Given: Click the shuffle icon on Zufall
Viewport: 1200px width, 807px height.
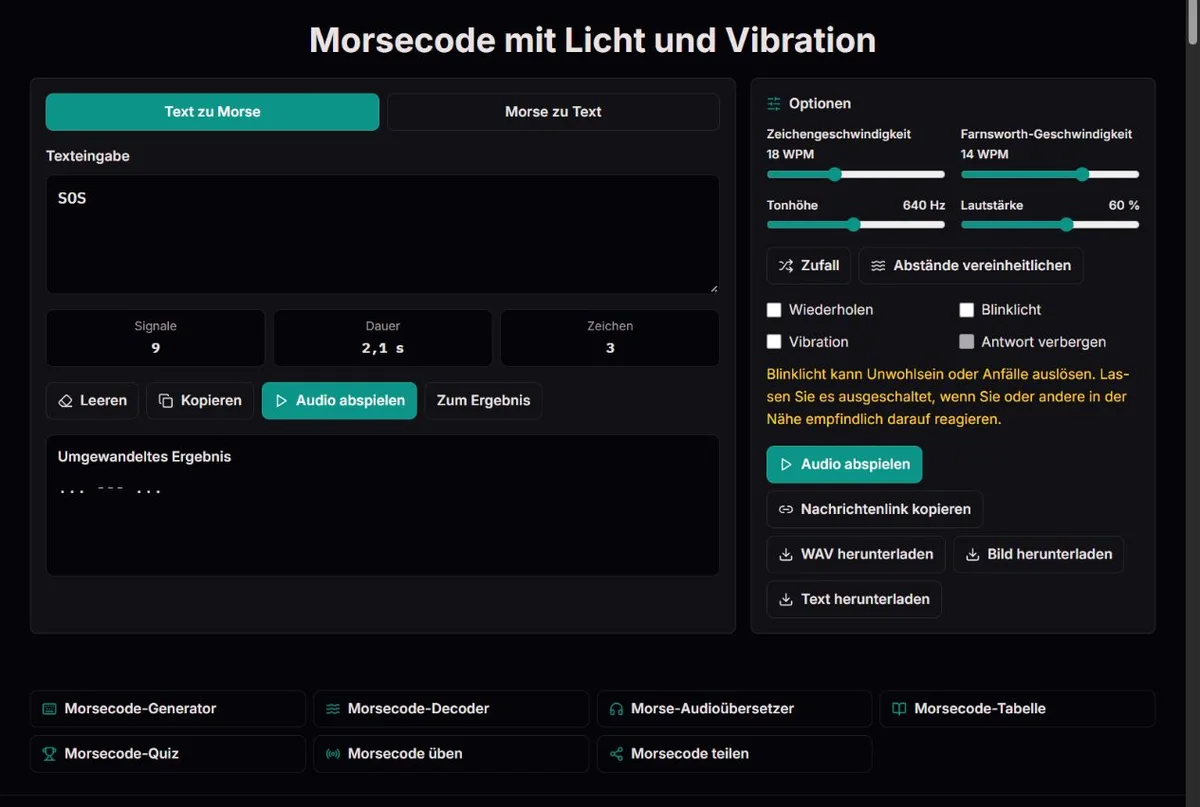Looking at the screenshot, I should pos(787,266).
